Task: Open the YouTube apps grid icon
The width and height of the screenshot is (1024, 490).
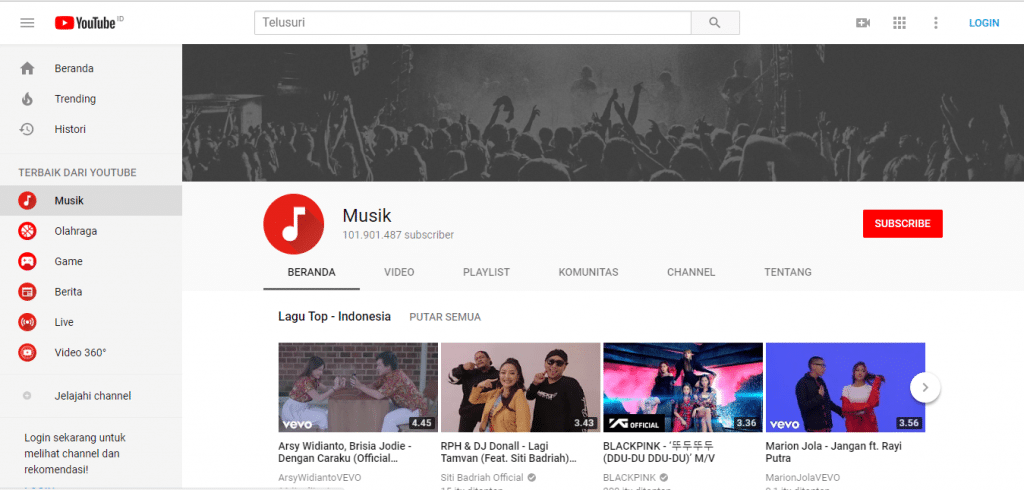Action: click(x=899, y=23)
